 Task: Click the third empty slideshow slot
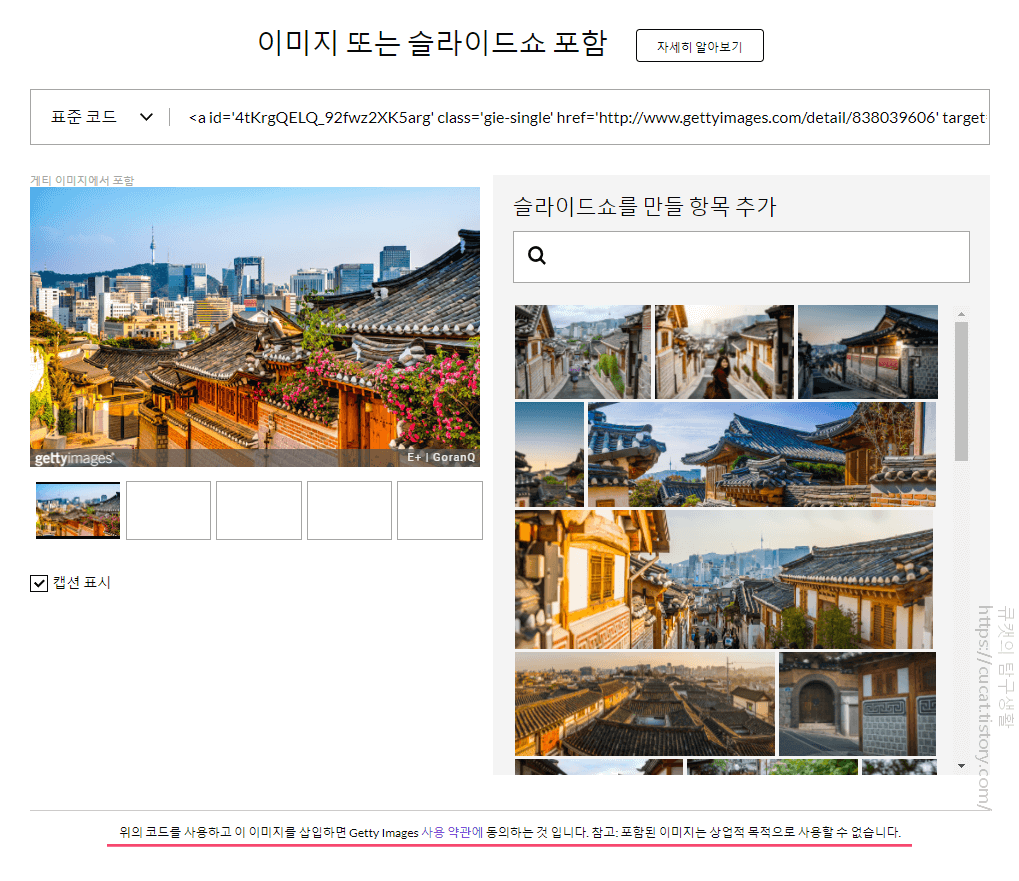point(259,511)
